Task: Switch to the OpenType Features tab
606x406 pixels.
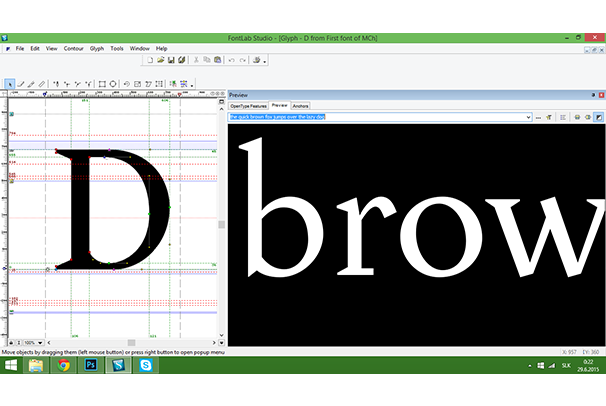Action: [x=248, y=105]
